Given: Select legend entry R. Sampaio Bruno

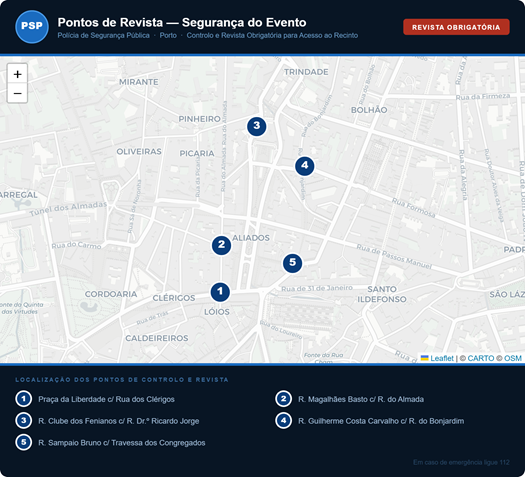Looking at the screenshot, I should tap(110, 443).
